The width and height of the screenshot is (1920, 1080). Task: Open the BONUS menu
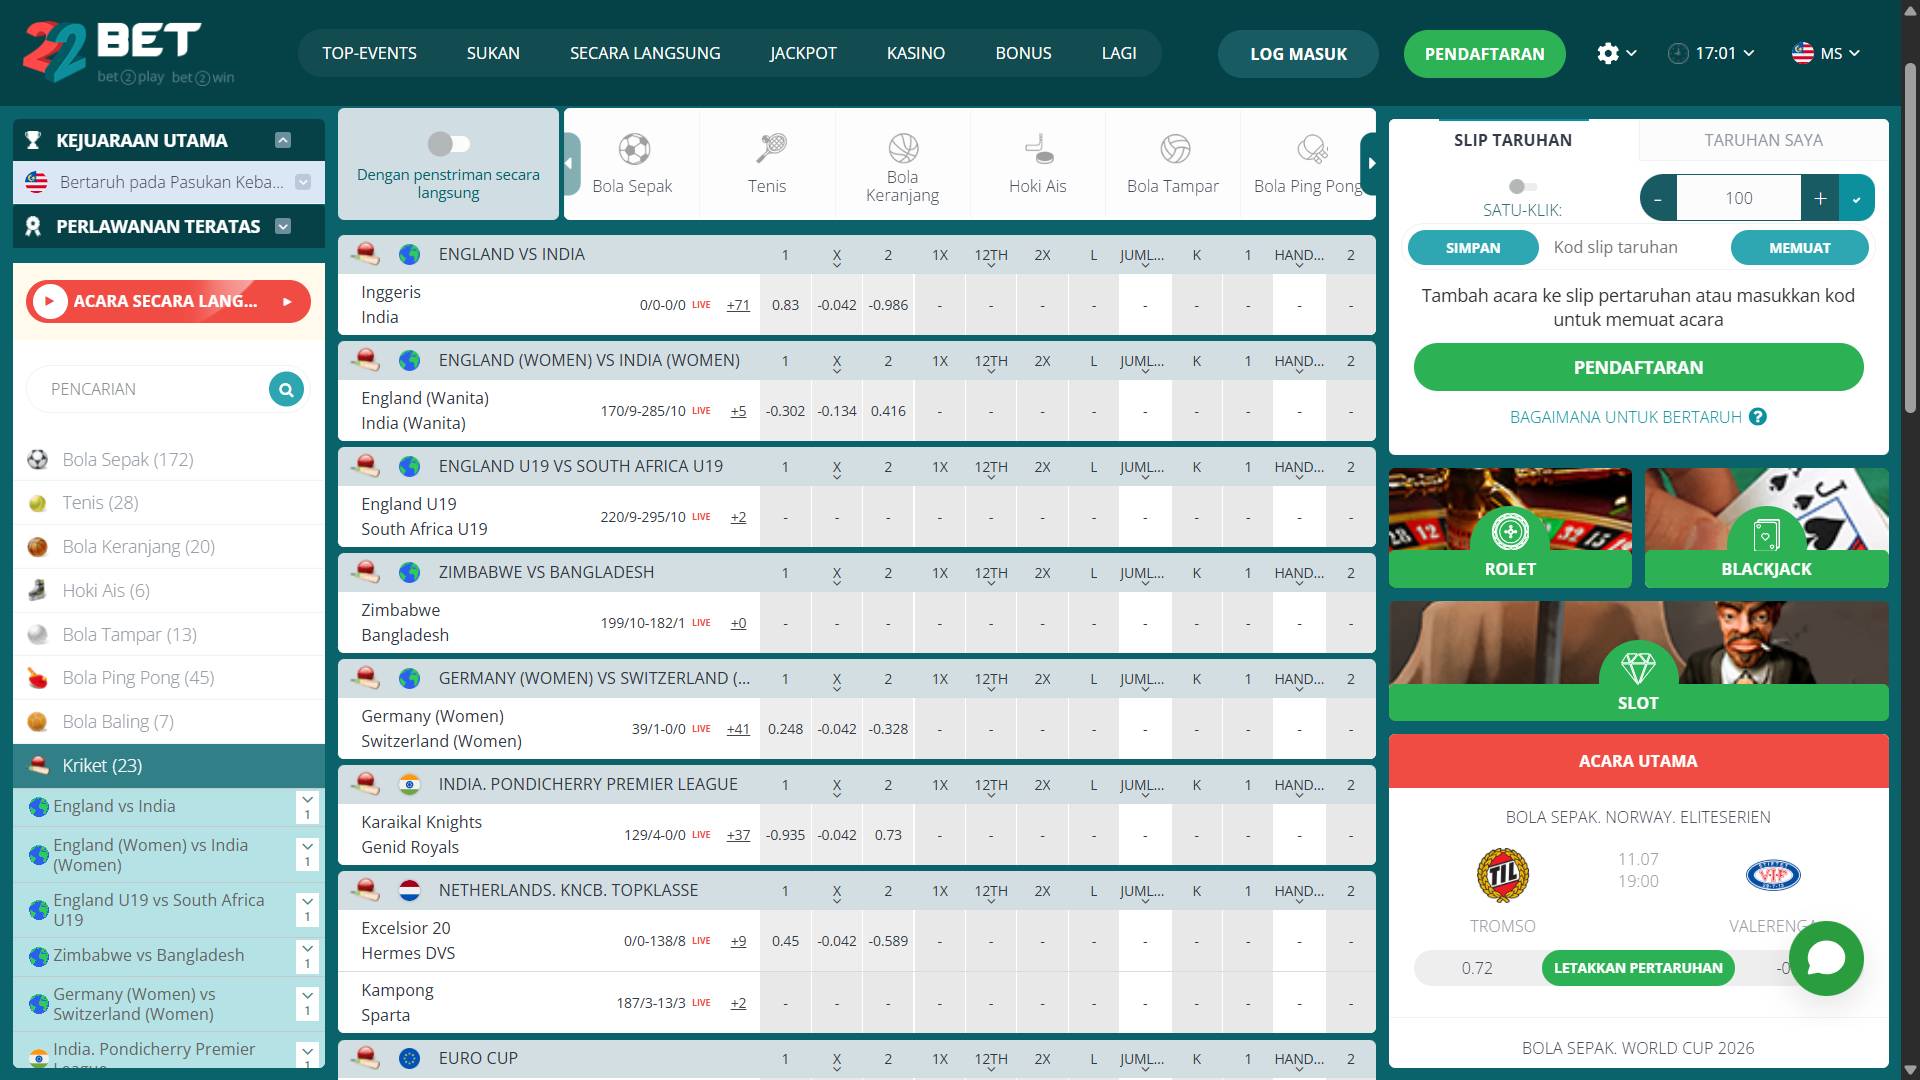[1023, 53]
